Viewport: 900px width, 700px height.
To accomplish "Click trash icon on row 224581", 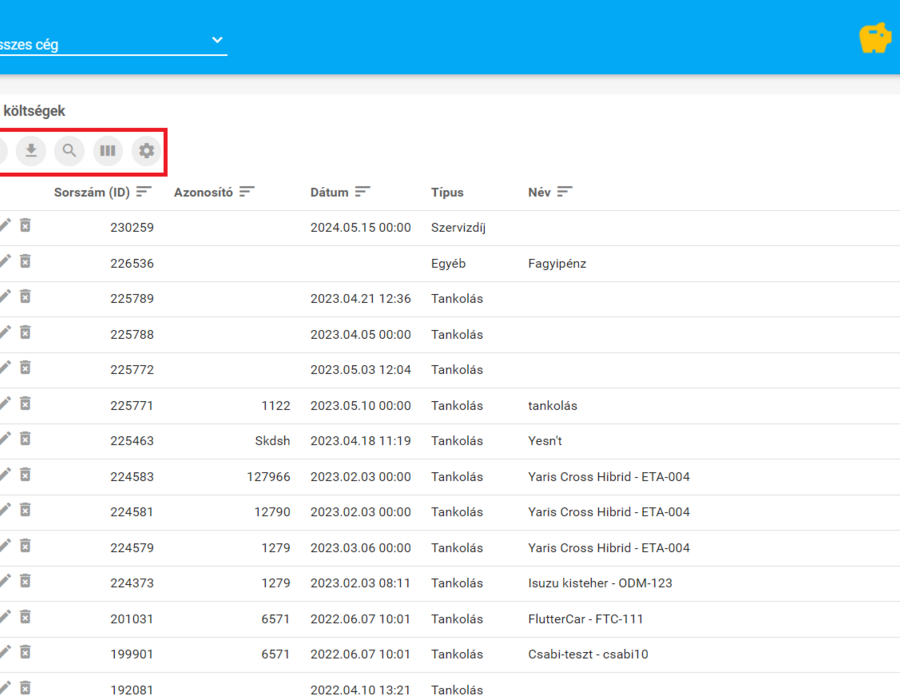I will point(25,510).
